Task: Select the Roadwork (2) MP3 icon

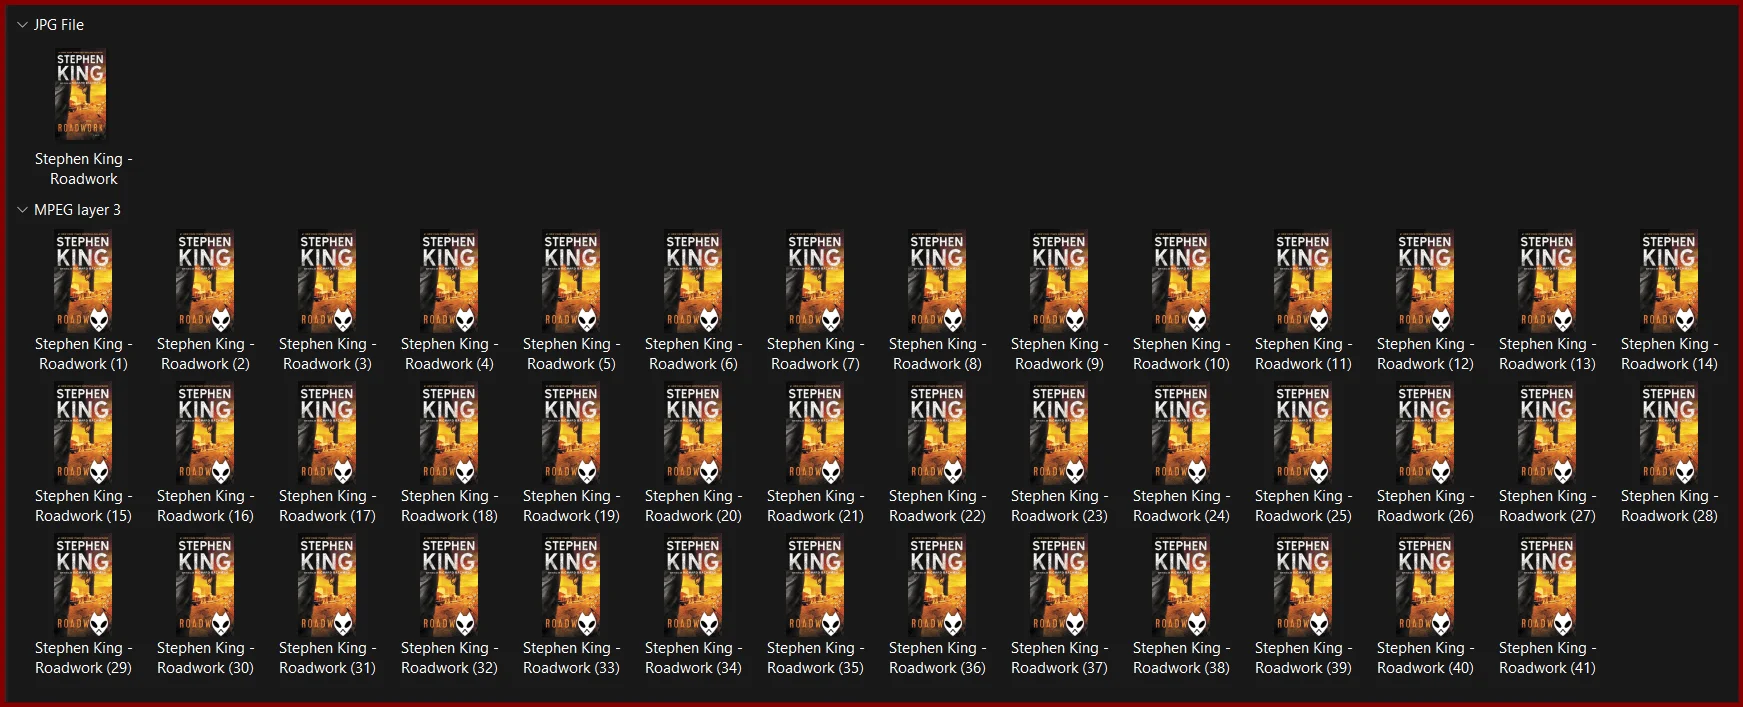Action: point(205,282)
